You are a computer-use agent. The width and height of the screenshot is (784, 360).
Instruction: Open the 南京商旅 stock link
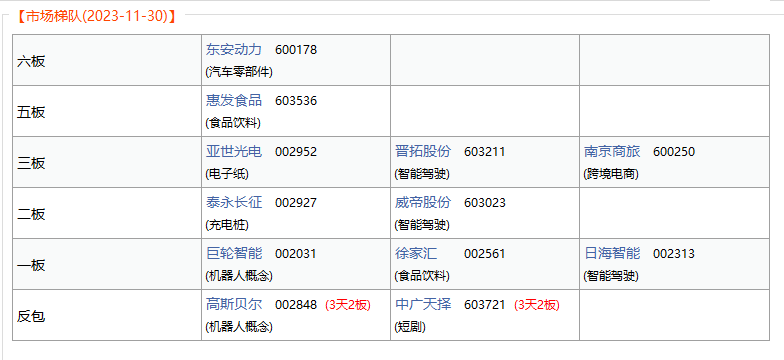click(x=612, y=152)
